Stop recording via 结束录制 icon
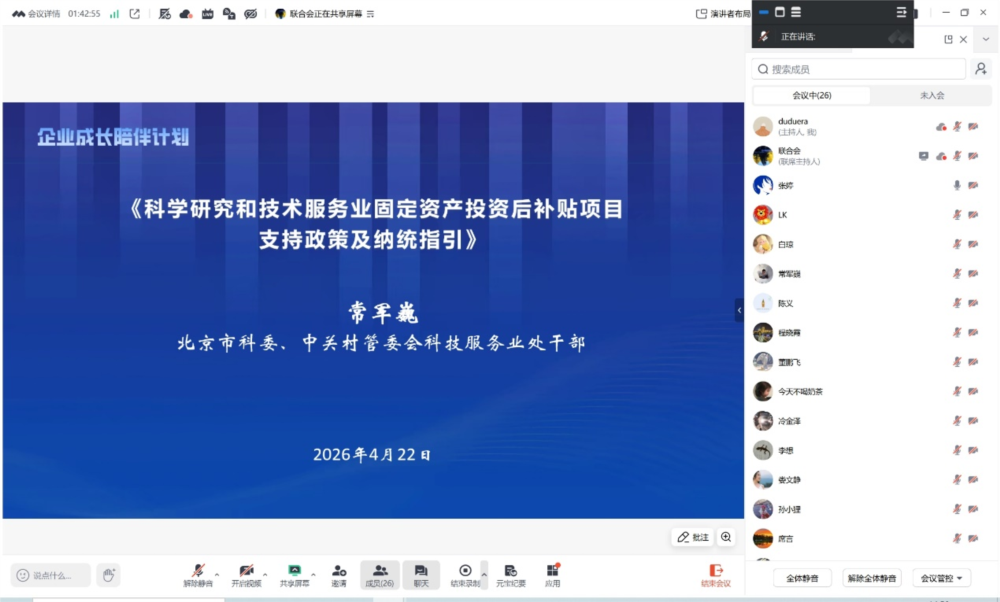The image size is (1000, 602). tap(464, 570)
